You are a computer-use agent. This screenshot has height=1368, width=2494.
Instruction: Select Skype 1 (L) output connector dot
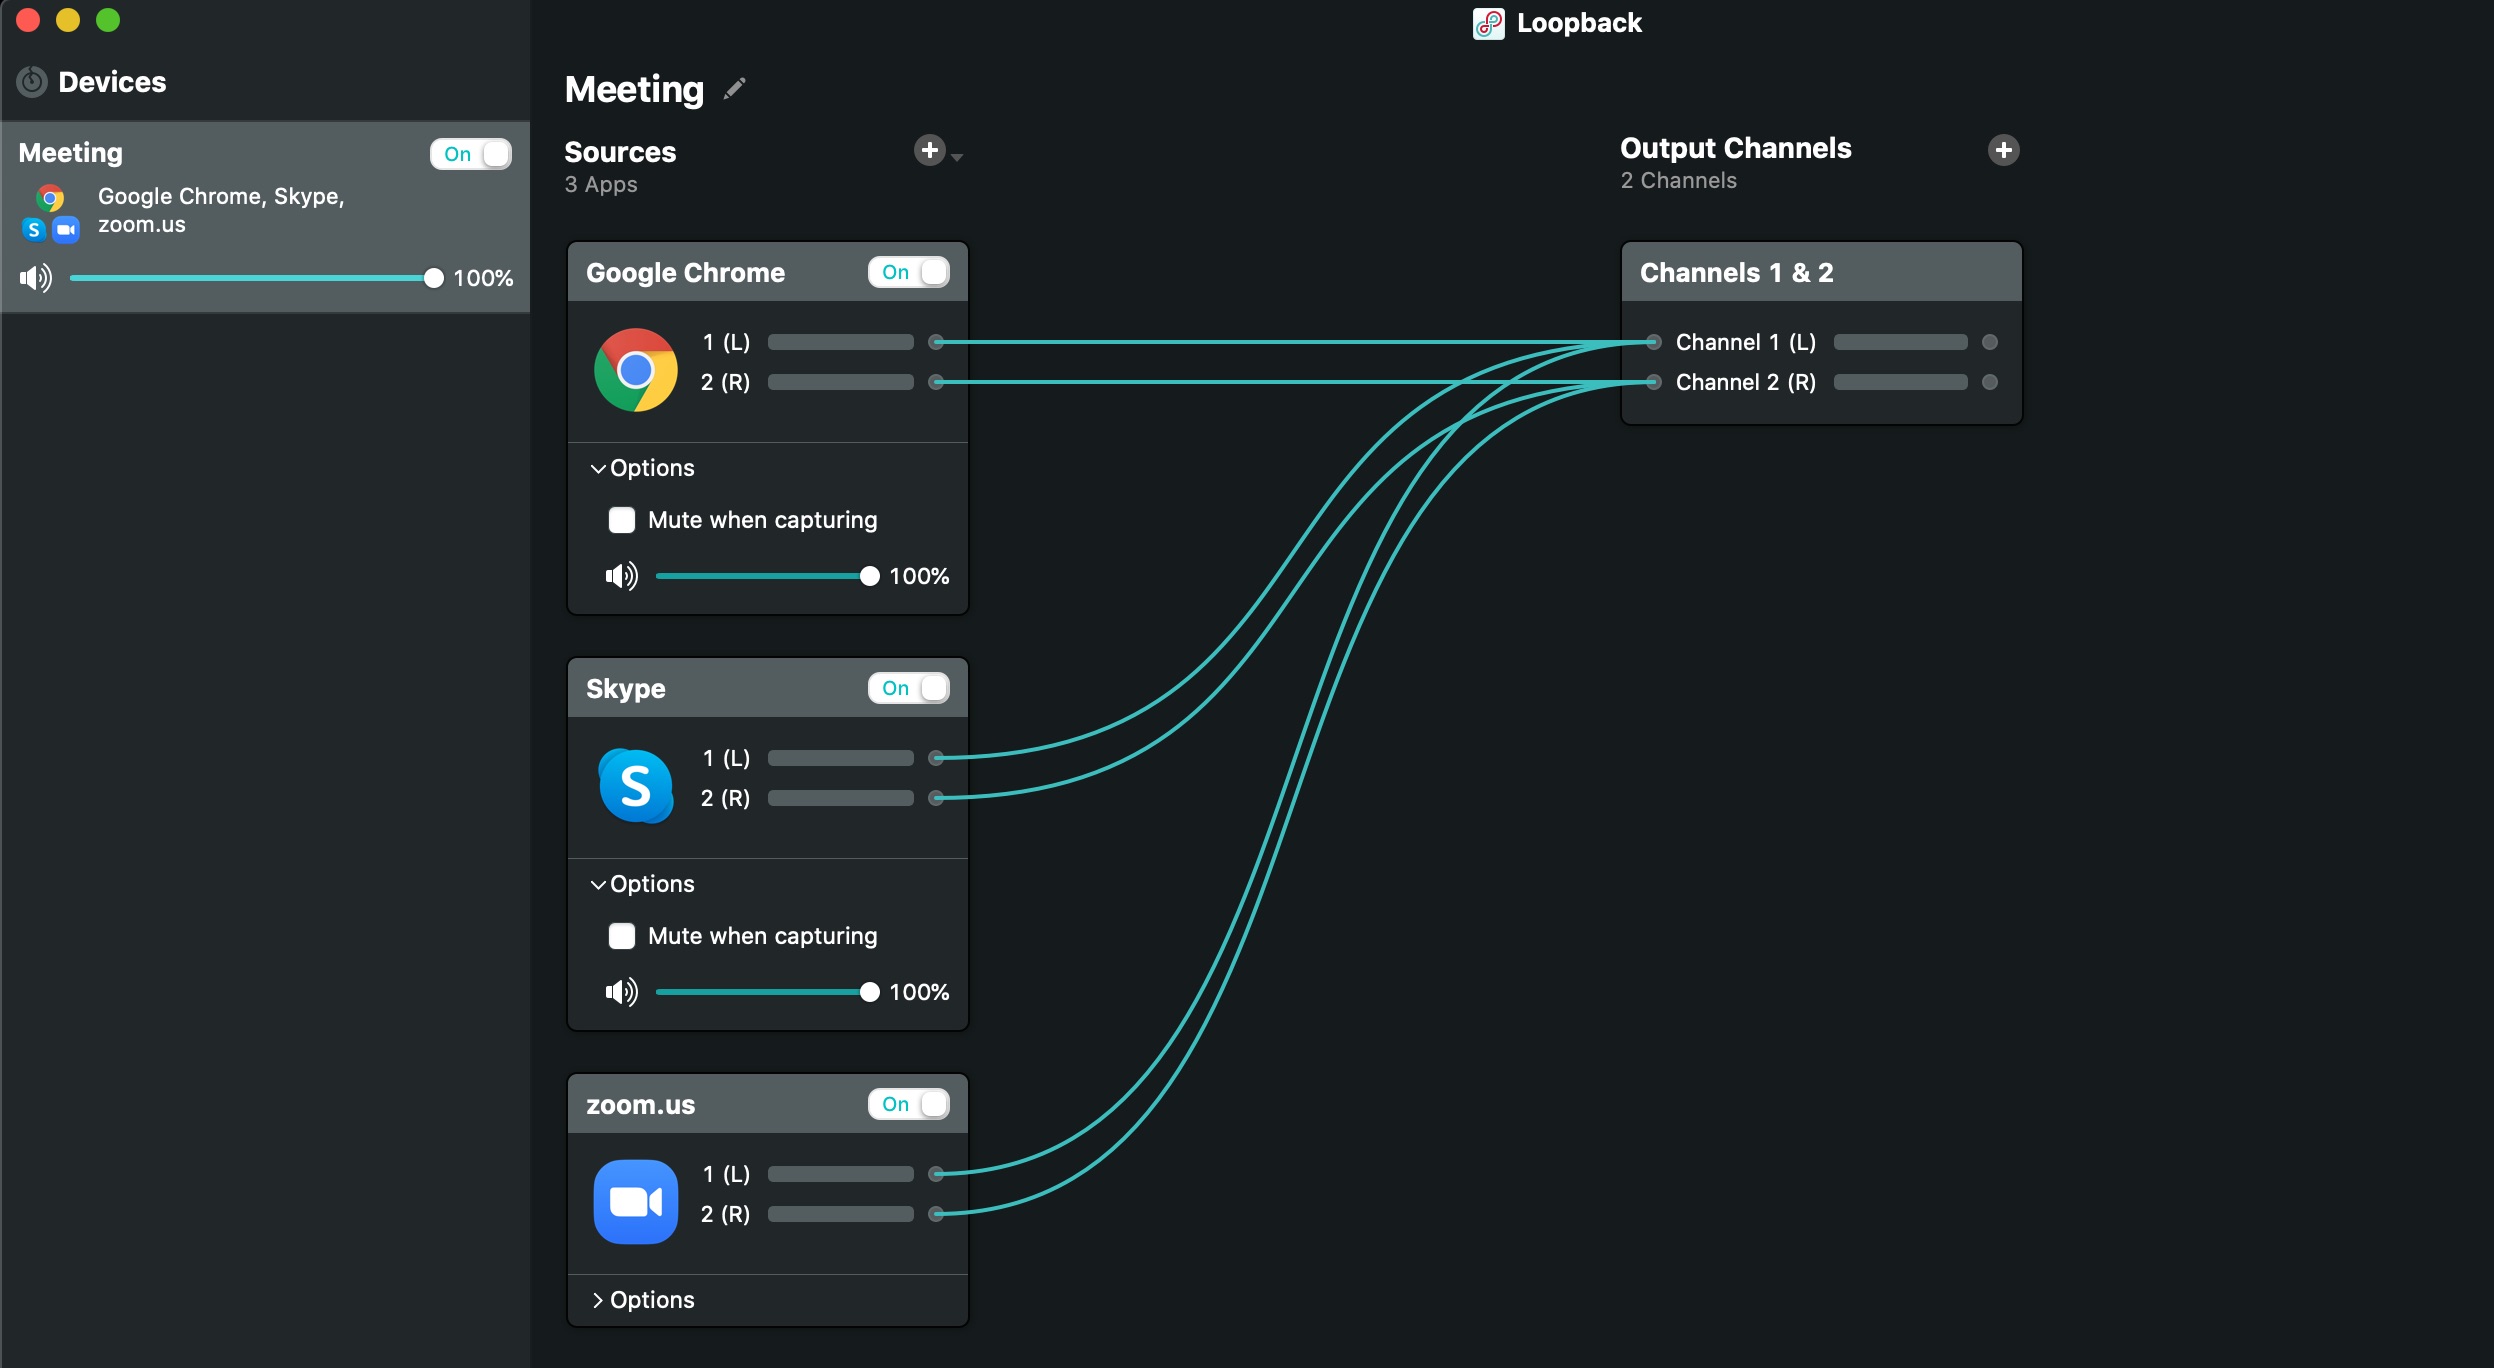936,758
